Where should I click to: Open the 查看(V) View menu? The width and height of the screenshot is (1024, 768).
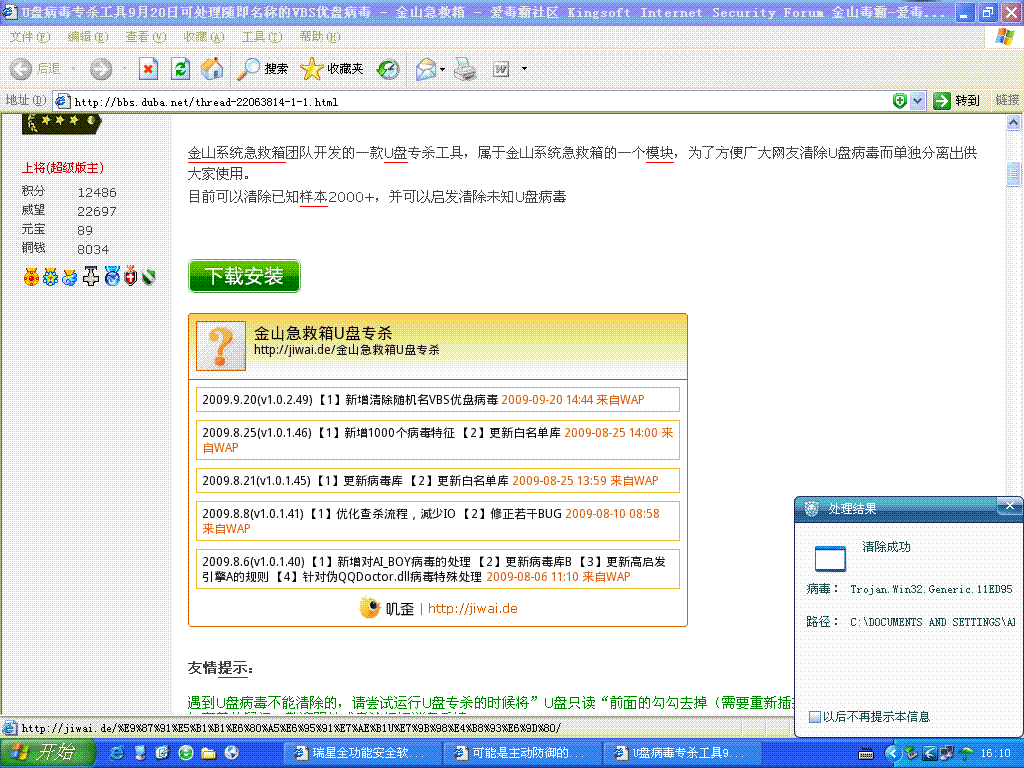146,37
